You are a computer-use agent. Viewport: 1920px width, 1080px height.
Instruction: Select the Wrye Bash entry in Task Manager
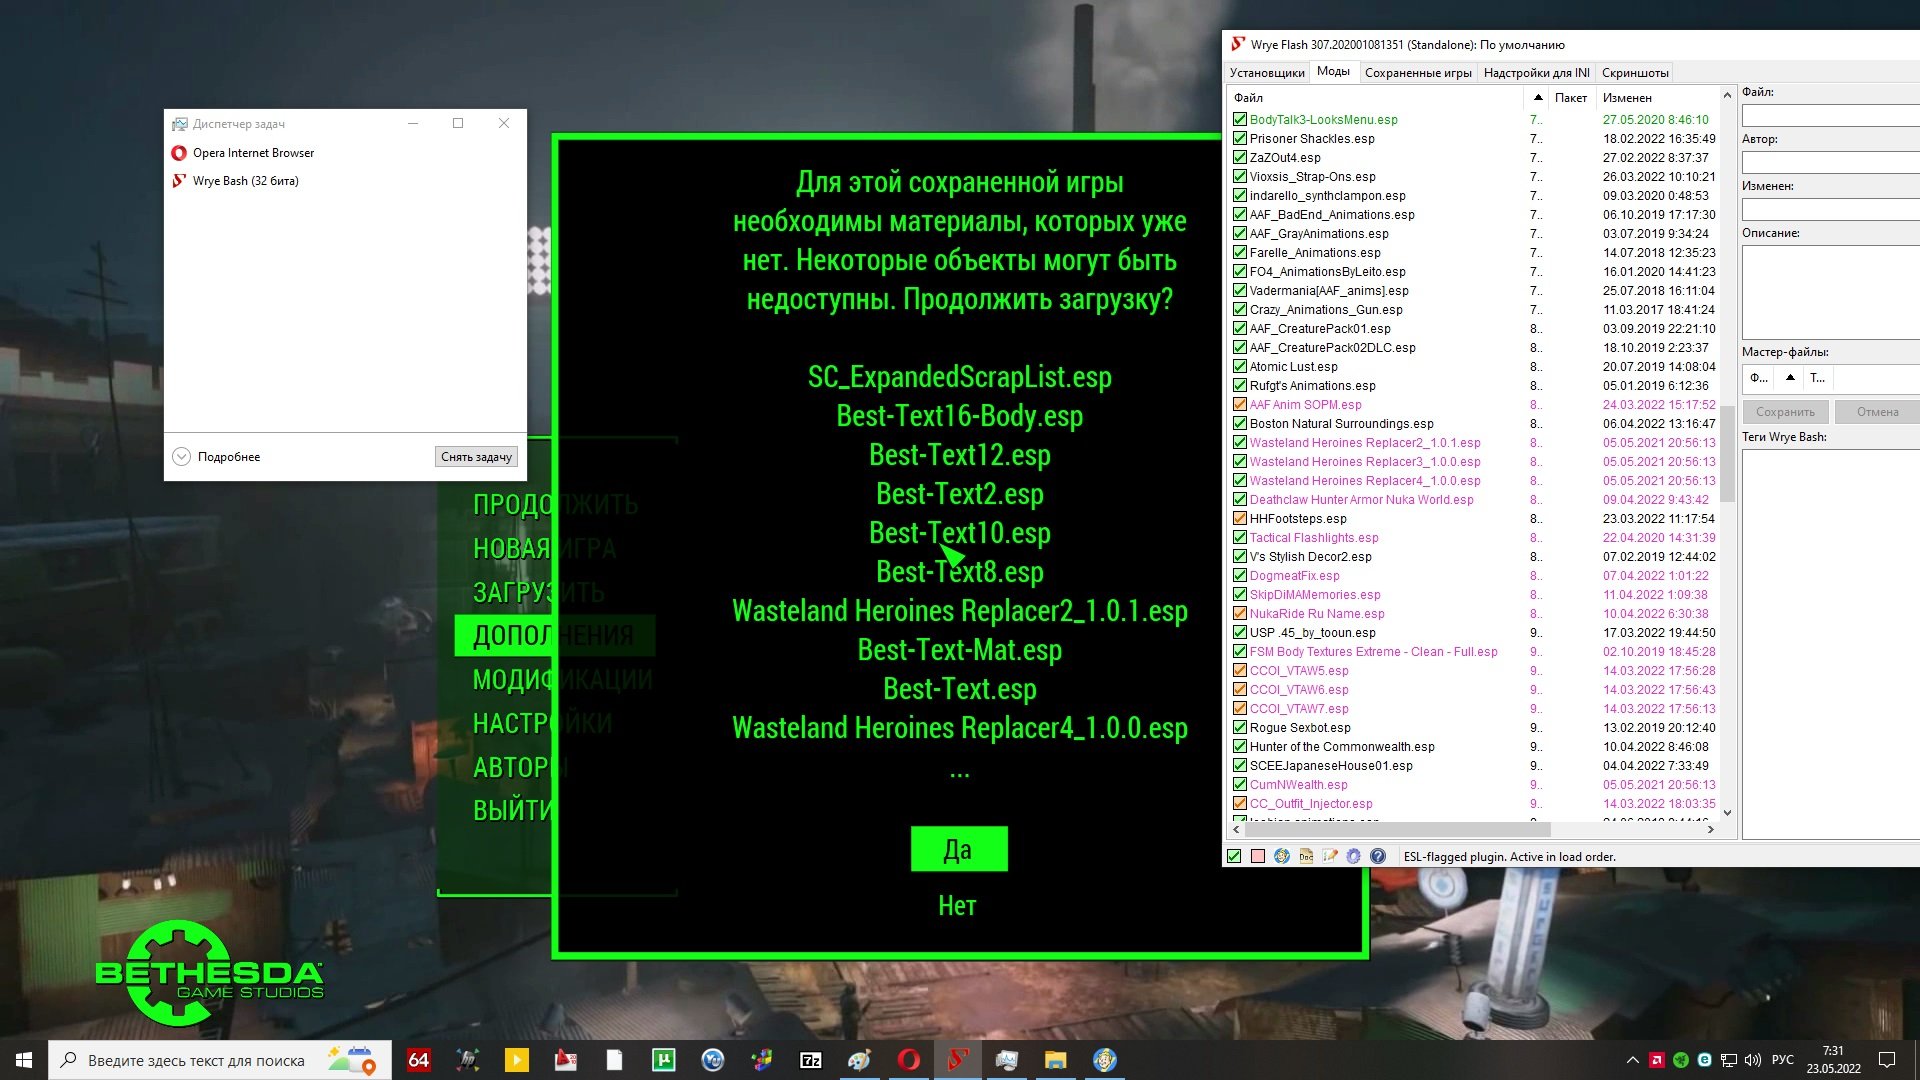(245, 181)
